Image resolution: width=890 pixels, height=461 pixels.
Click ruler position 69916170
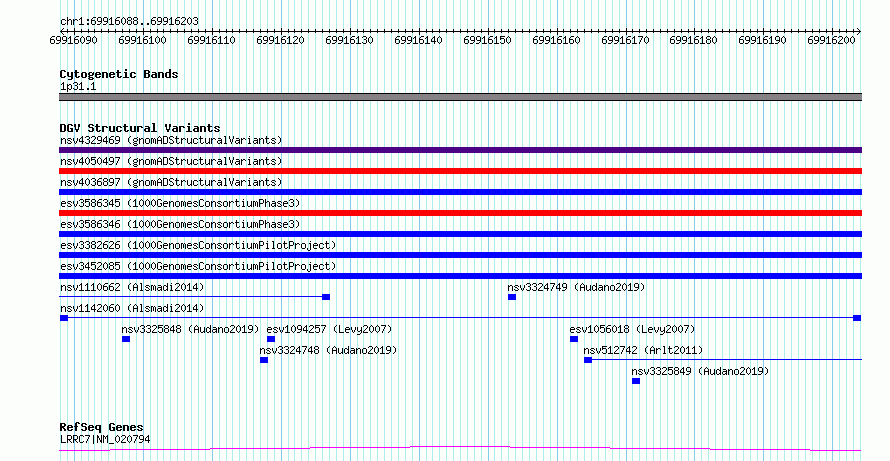click(x=625, y=40)
